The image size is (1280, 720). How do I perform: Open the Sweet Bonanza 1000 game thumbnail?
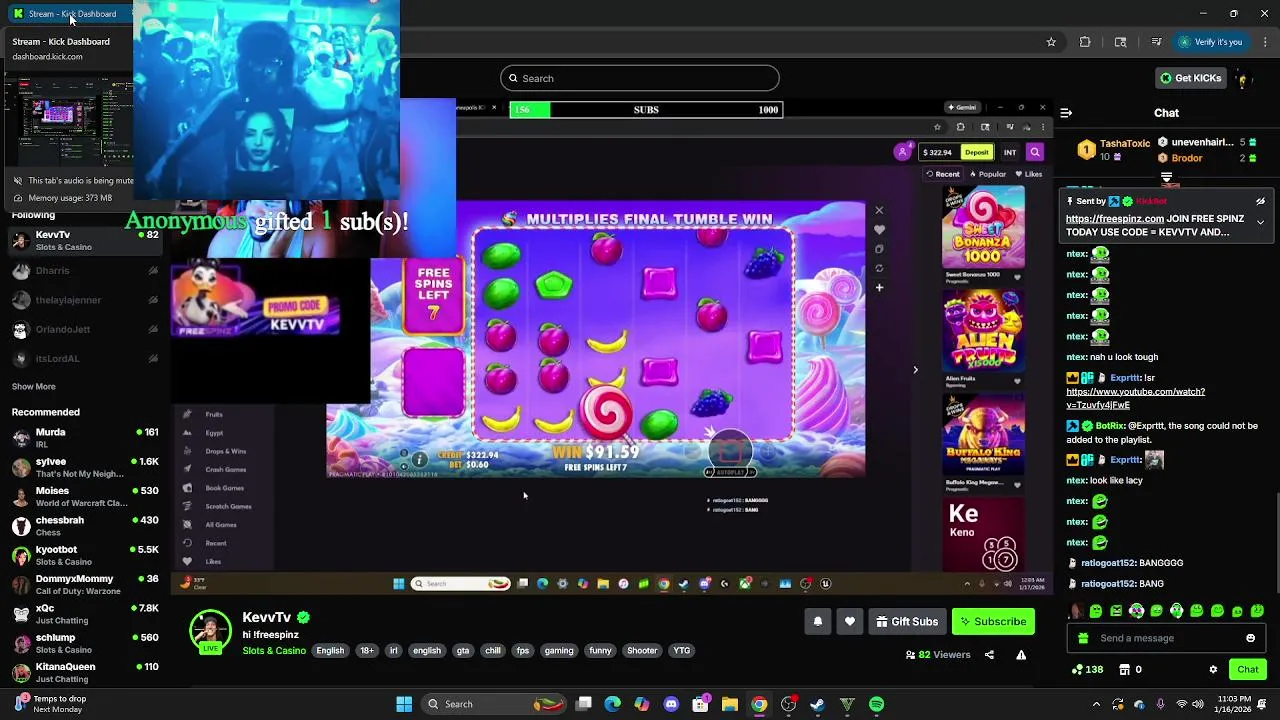click(x=983, y=227)
